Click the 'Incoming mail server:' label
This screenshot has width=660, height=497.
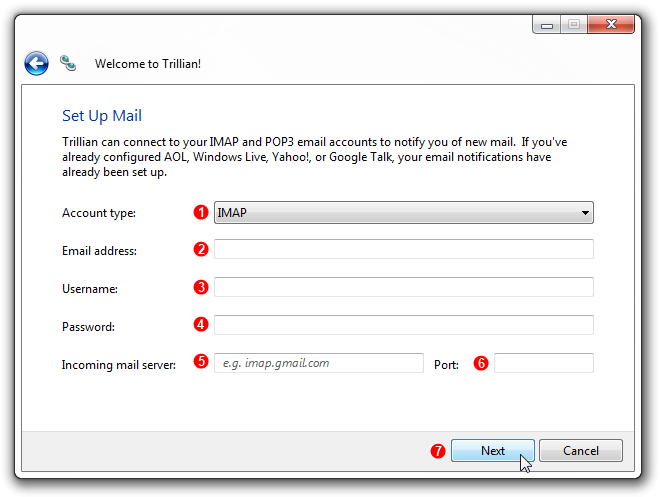point(119,364)
